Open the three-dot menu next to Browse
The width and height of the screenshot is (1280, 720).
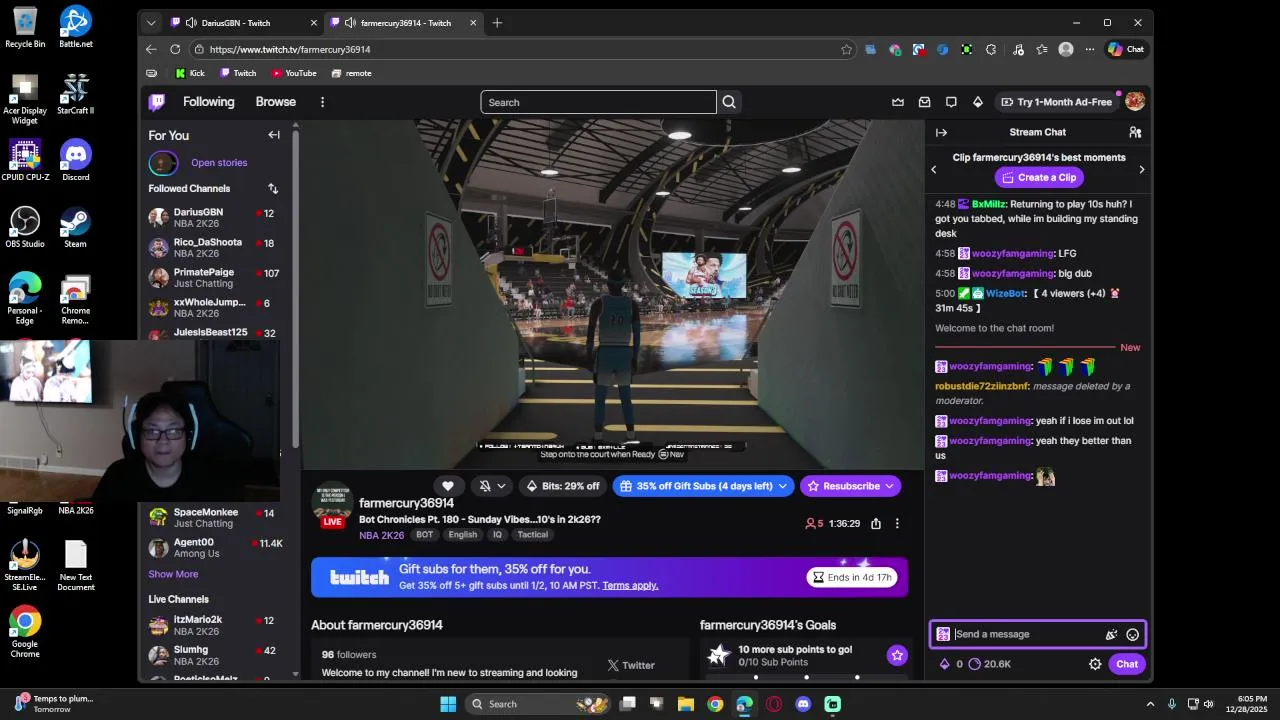click(x=322, y=102)
